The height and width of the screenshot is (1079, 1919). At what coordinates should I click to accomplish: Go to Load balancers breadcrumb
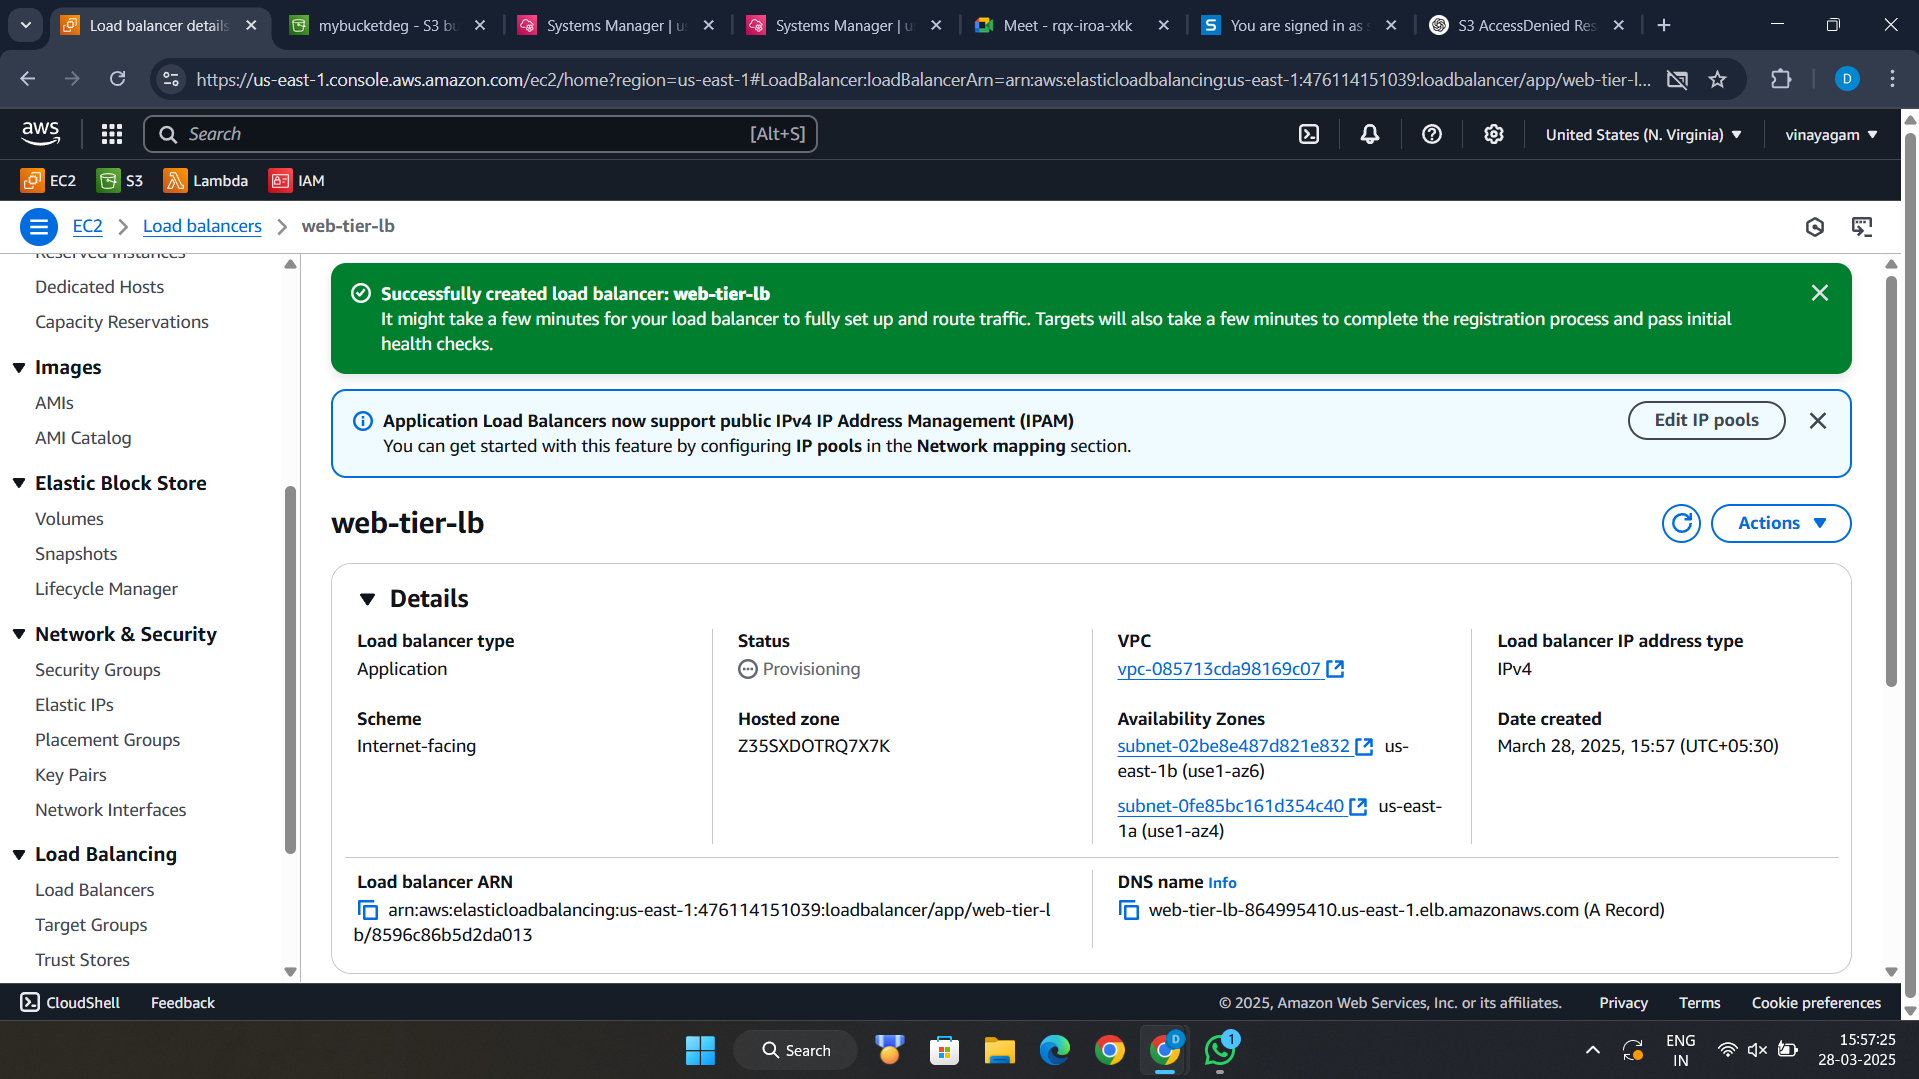click(202, 226)
